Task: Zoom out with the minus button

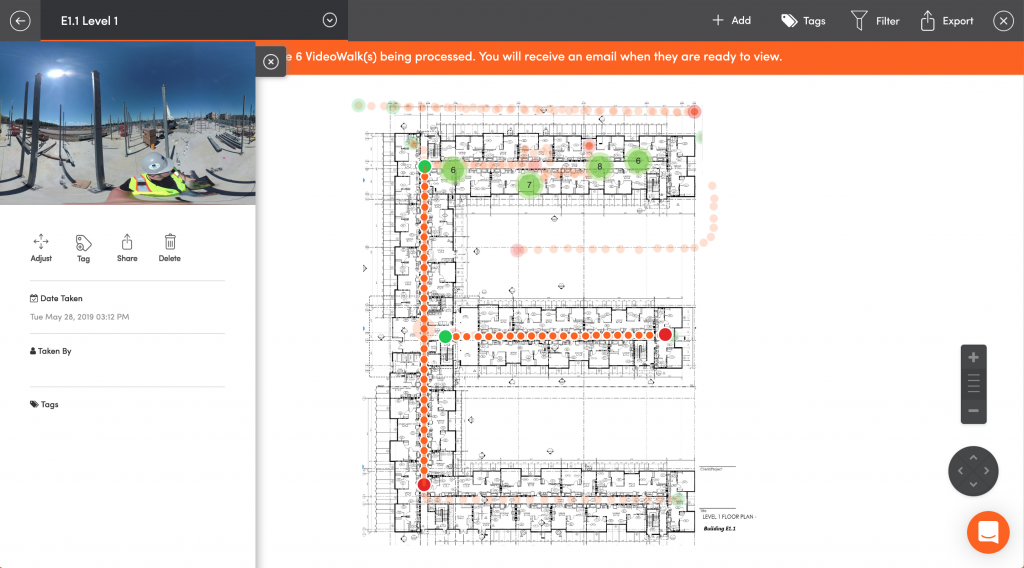Action: click(973, 411)
